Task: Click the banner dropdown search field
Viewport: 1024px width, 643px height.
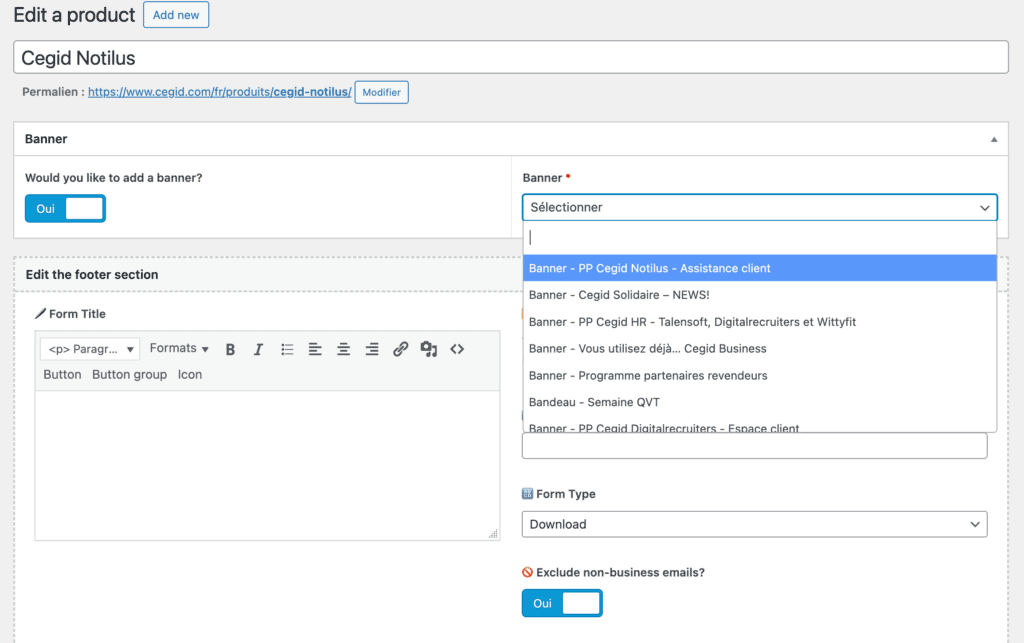Action: 760,237
